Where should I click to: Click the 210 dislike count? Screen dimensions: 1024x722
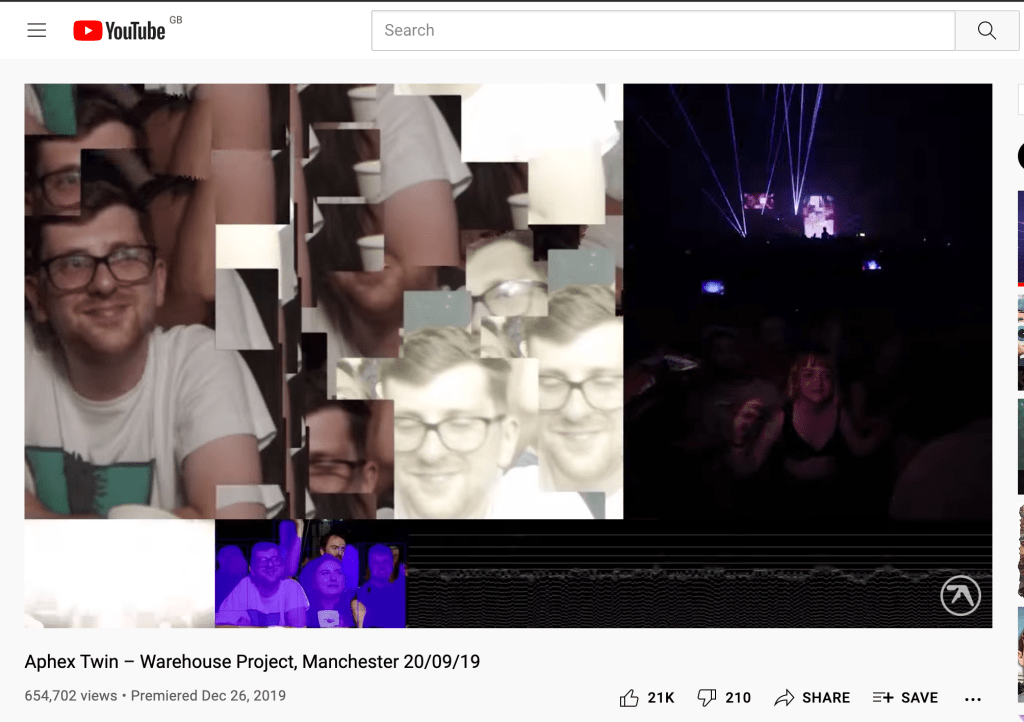click(738, 697)
